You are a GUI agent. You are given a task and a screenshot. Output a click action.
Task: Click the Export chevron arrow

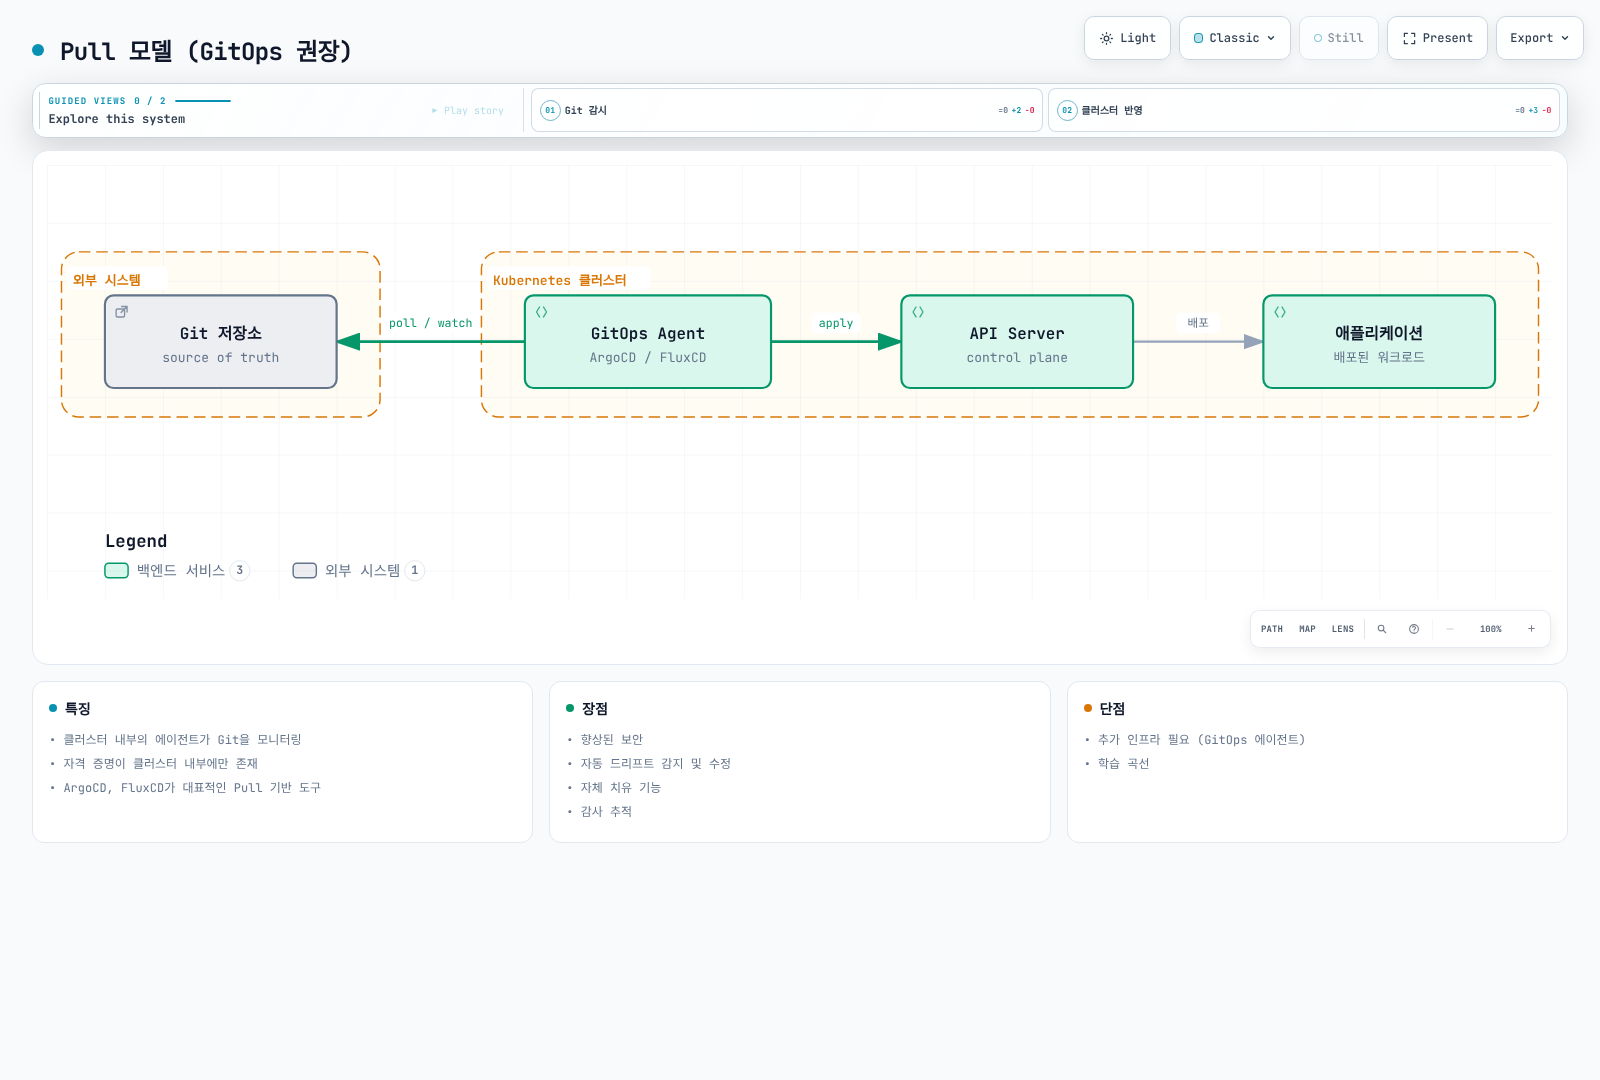pos(1565,38)
